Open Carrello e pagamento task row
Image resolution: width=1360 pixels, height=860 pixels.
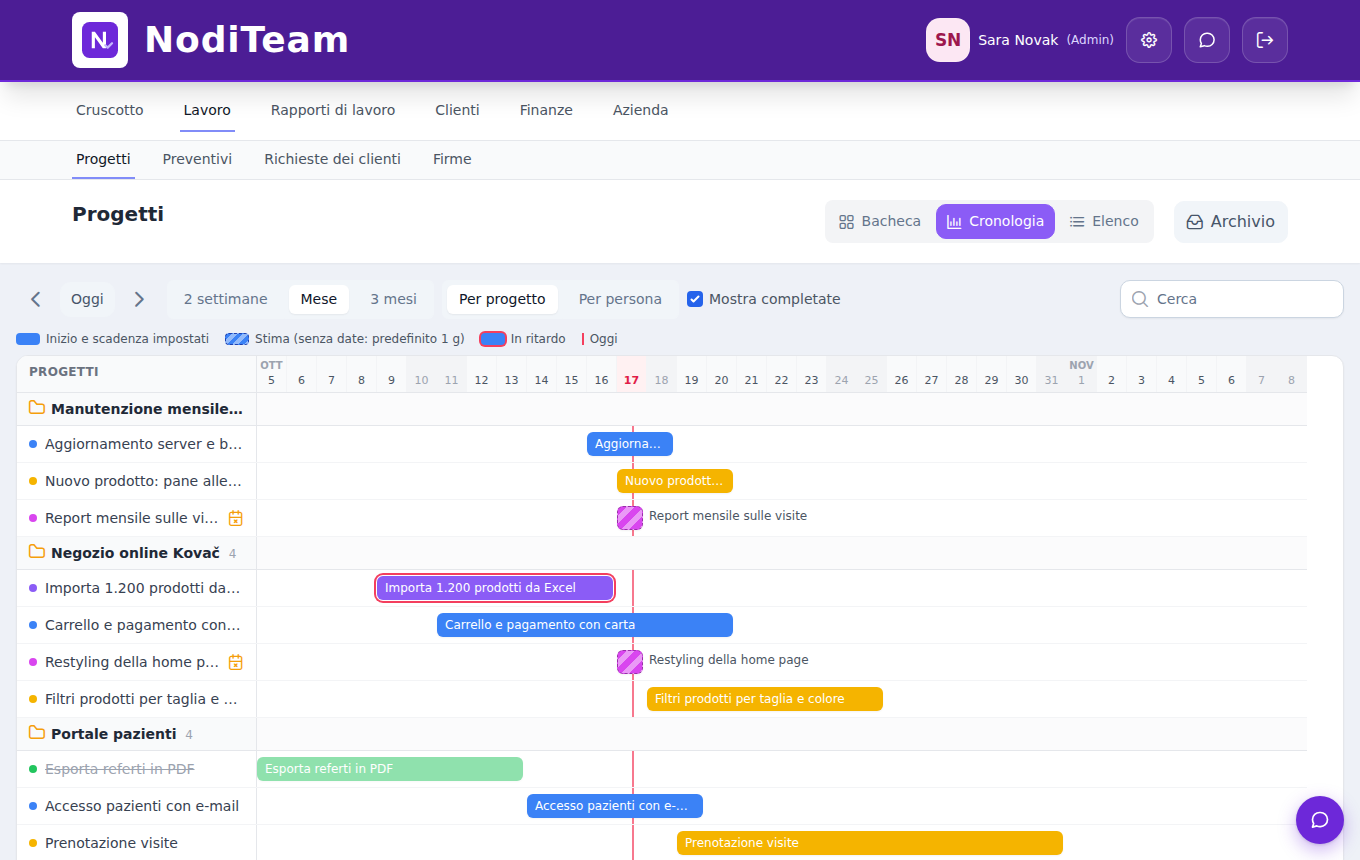tap(137, 625)
